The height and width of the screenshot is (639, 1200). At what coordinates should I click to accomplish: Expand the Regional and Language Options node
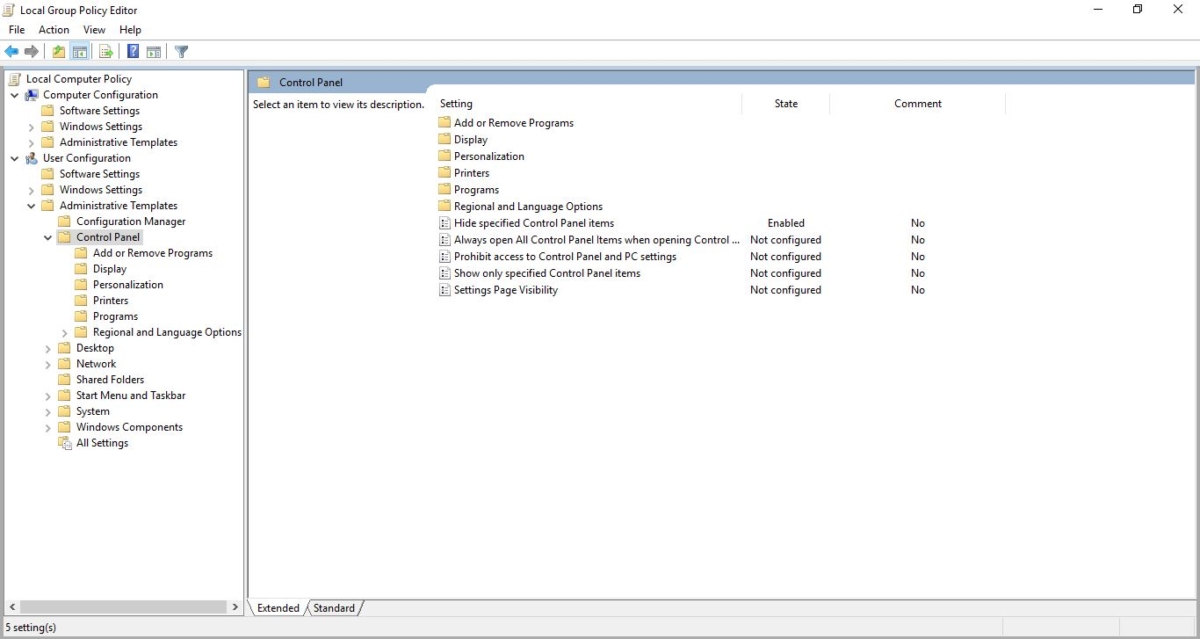click(x=65, y=333)
